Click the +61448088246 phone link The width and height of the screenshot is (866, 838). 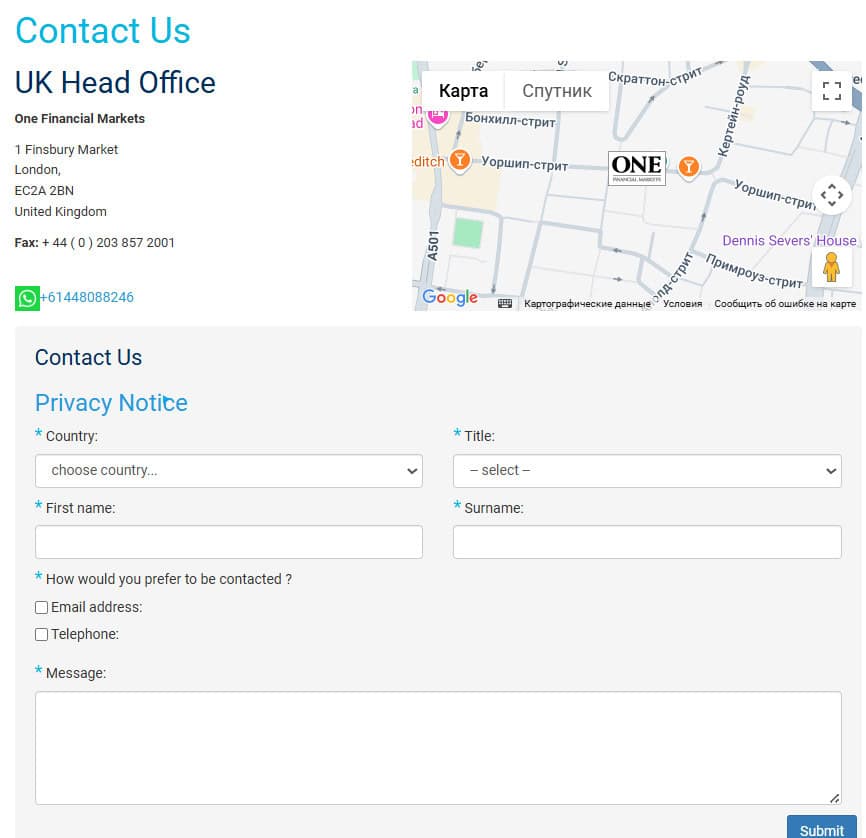point(87,298)
